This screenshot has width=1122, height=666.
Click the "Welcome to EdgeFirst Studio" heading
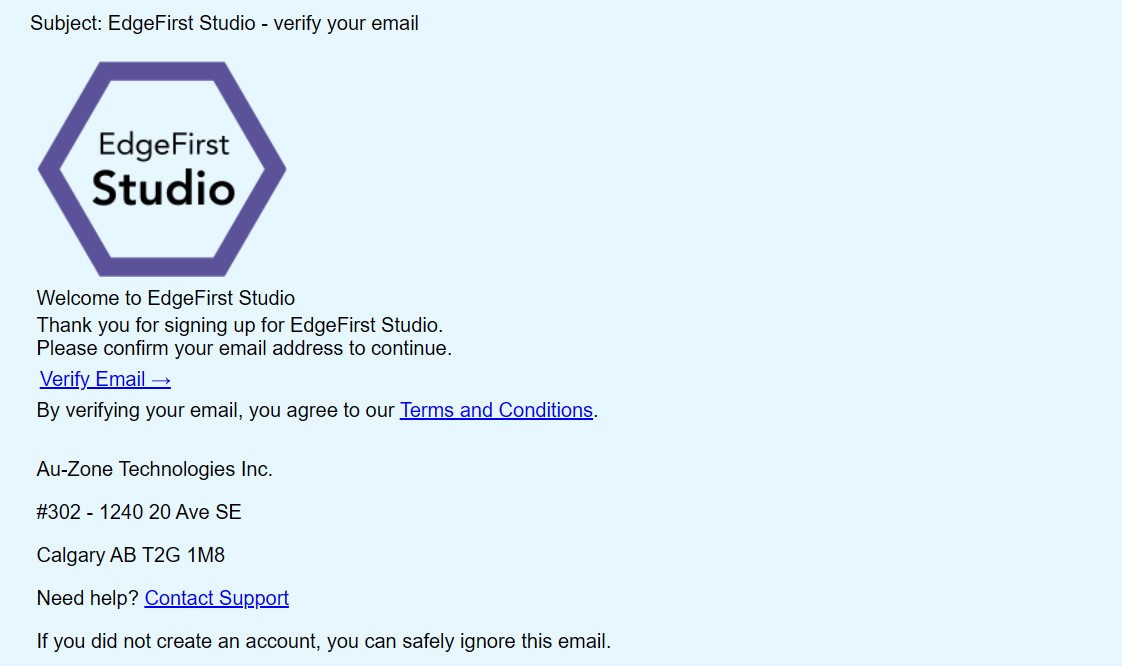click(165, 298)
